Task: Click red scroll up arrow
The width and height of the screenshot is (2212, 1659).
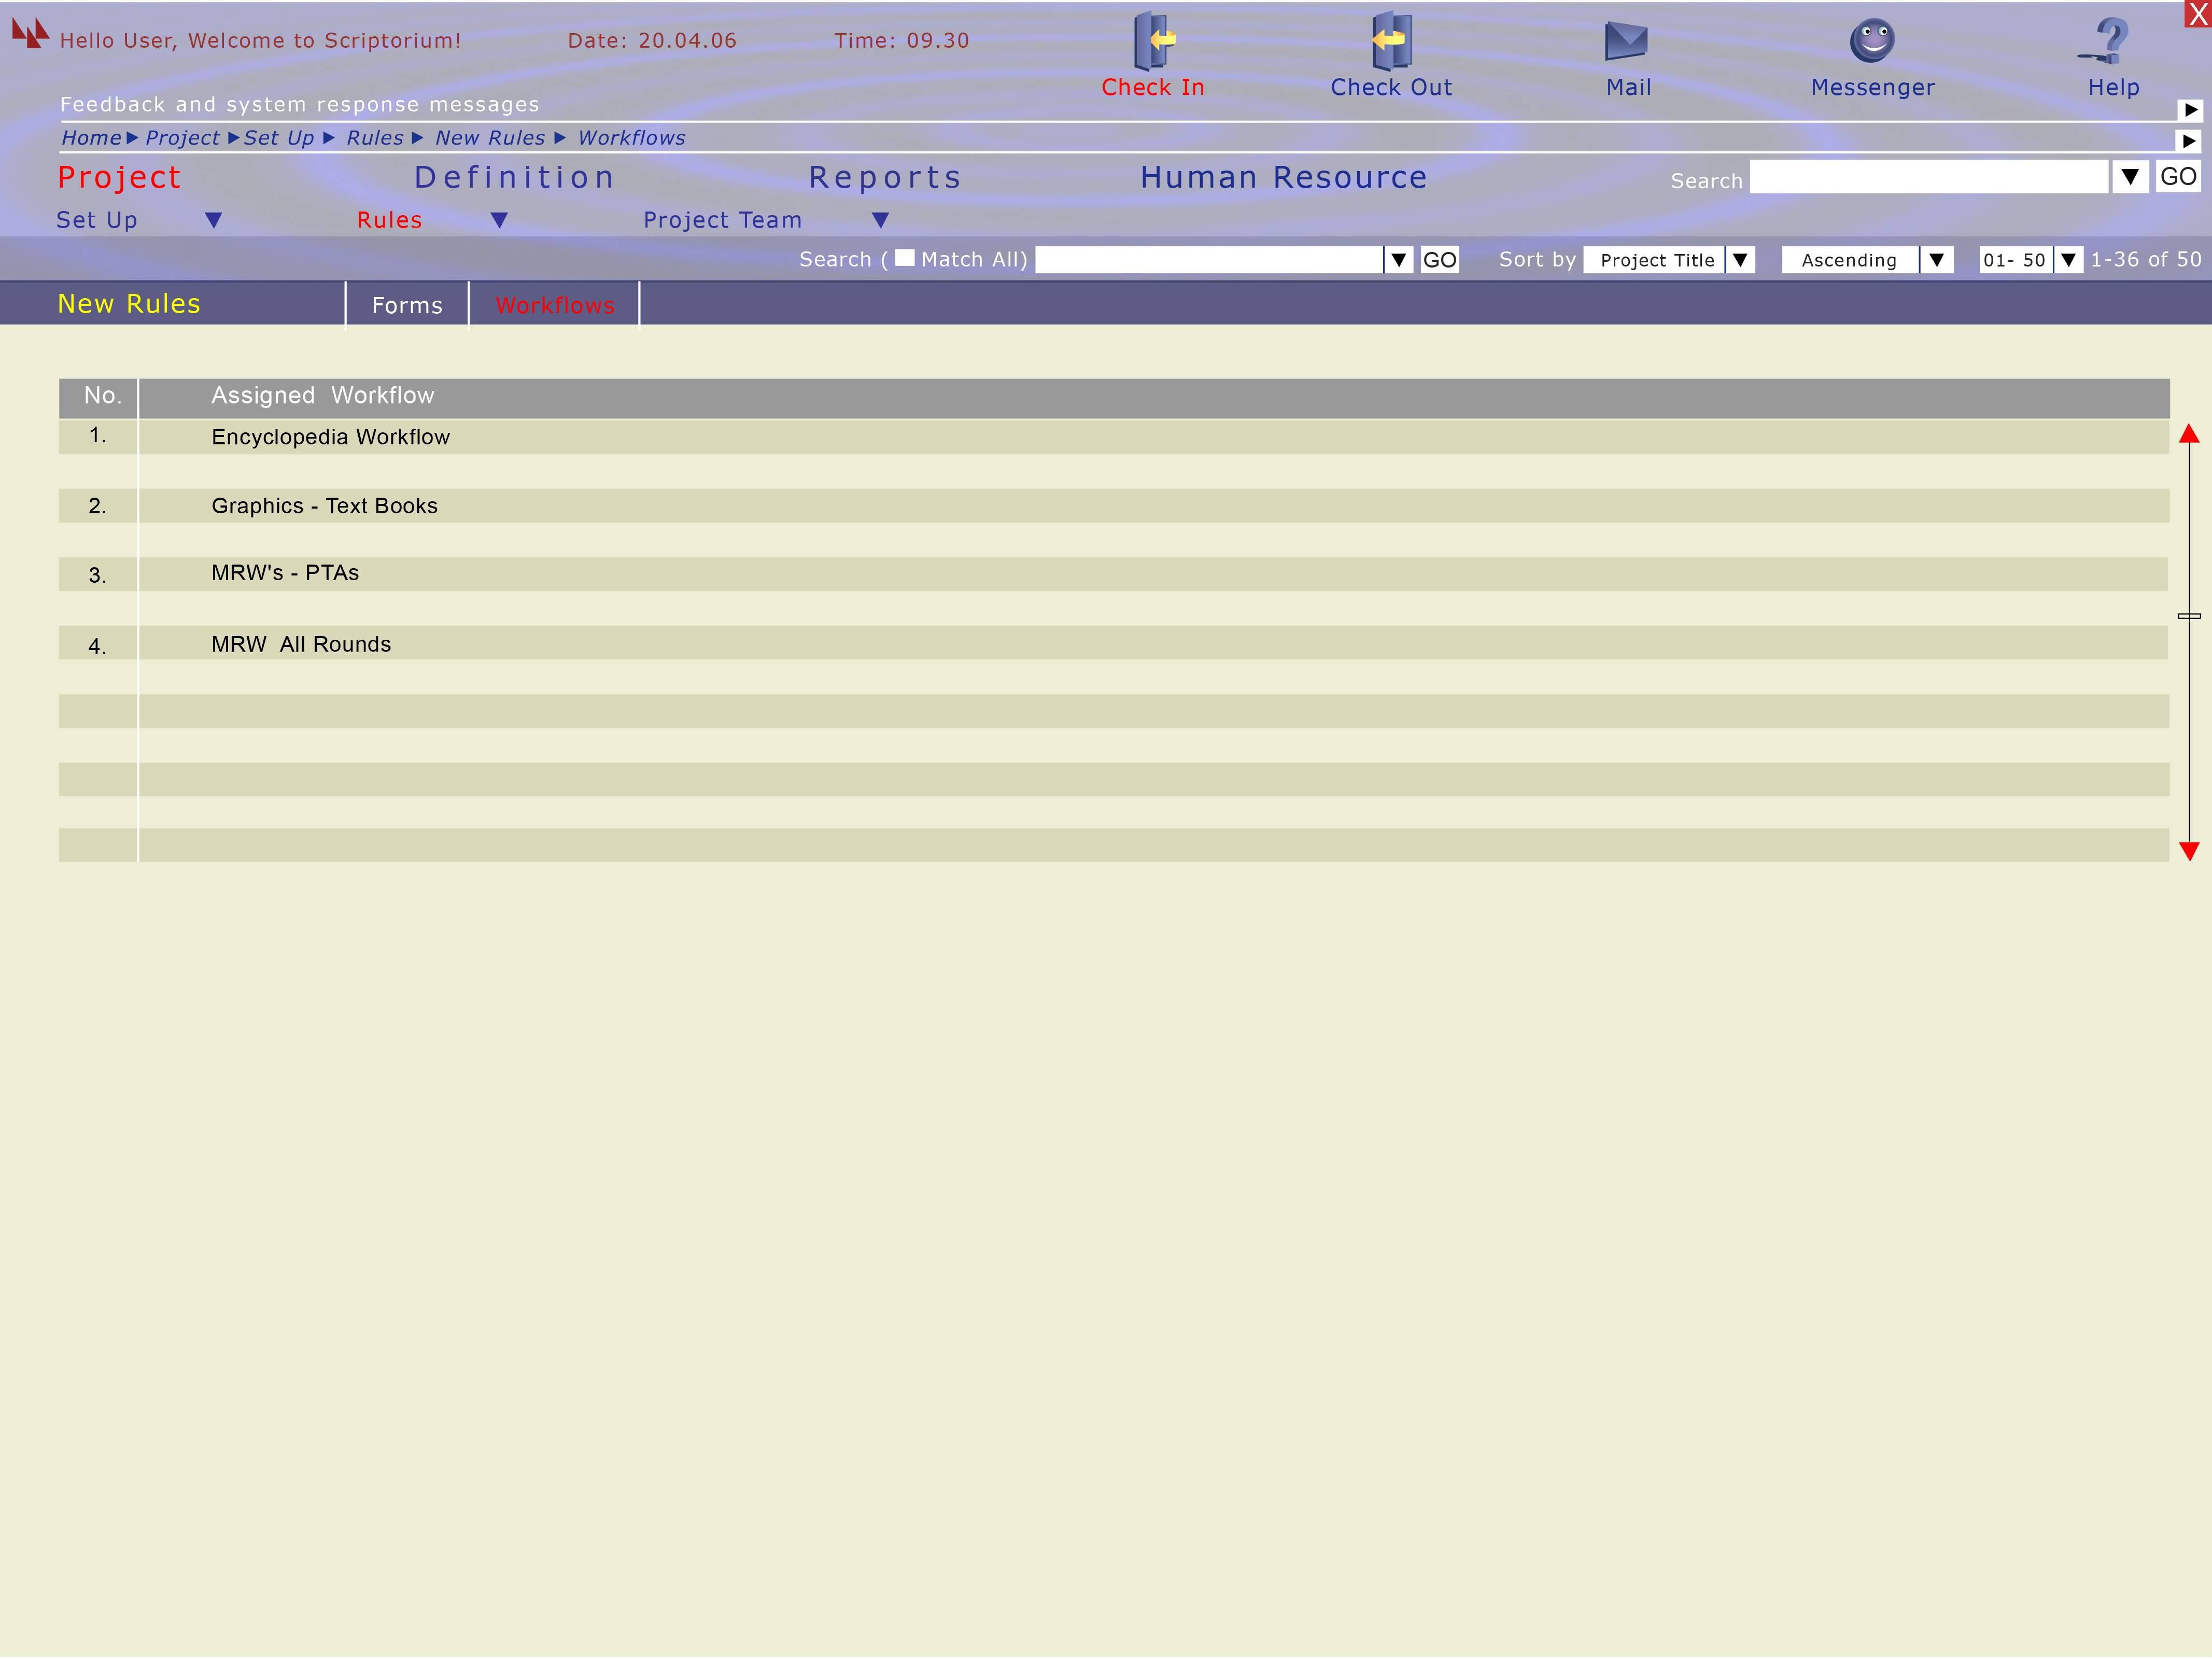Action: [2189, 434]
